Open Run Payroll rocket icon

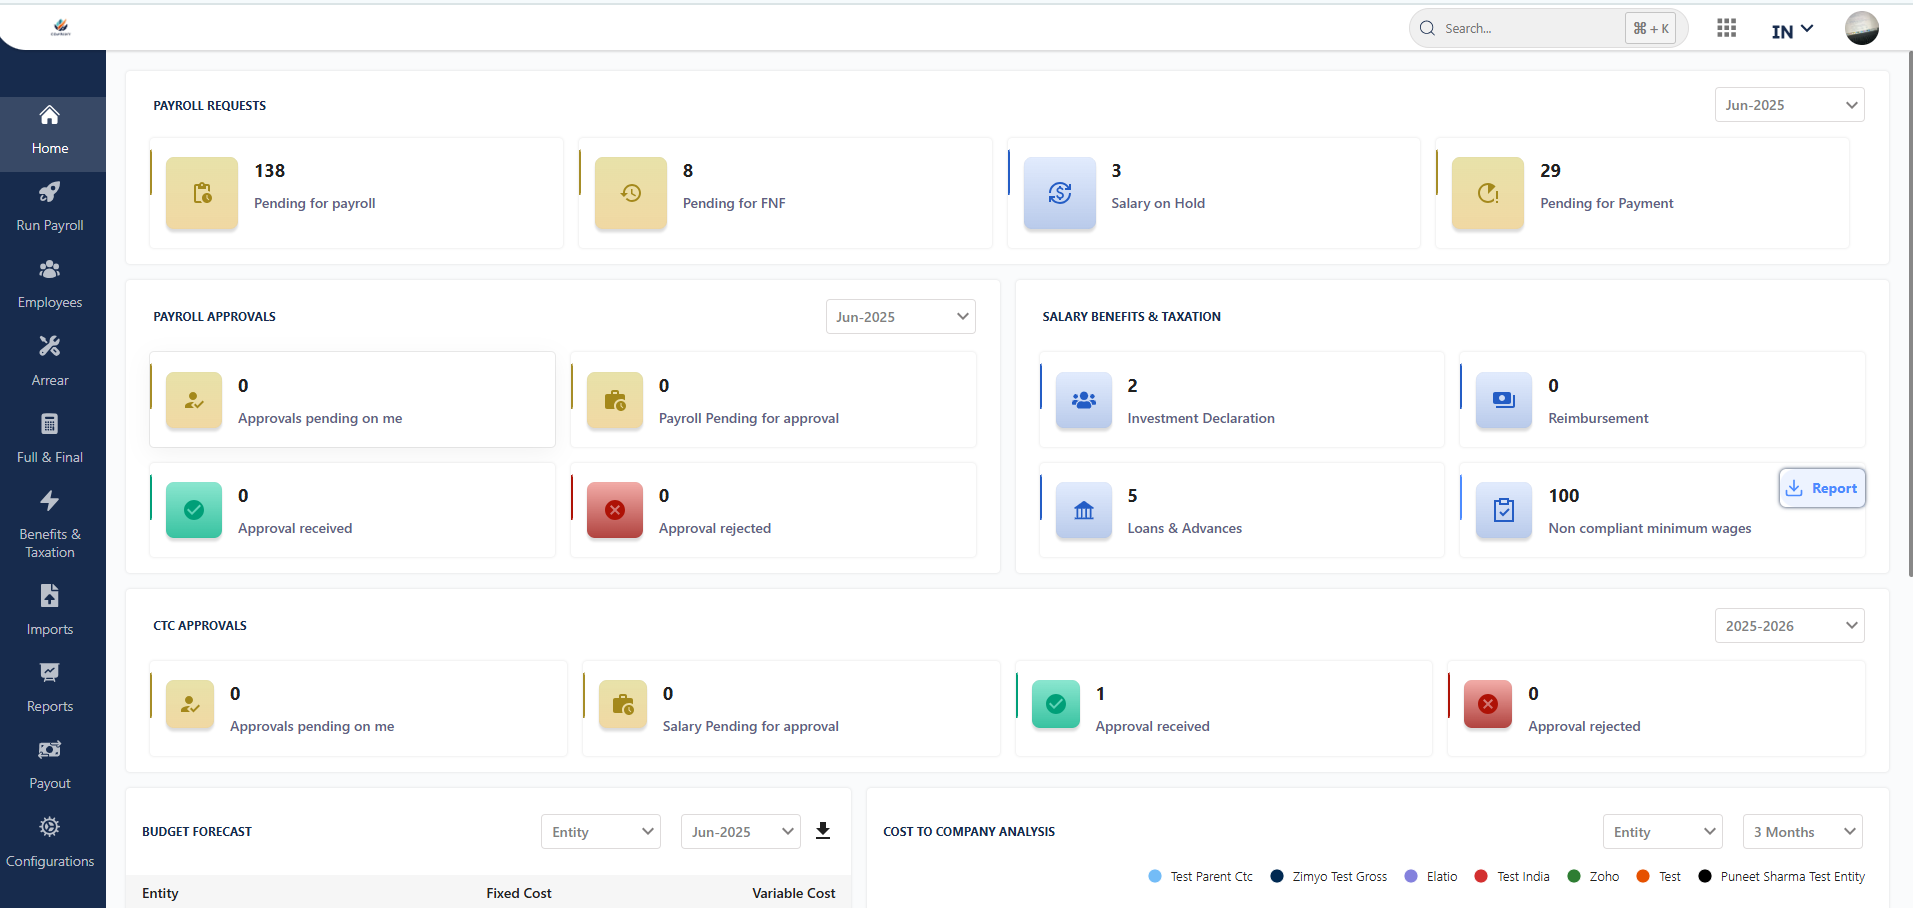[50, 192]
